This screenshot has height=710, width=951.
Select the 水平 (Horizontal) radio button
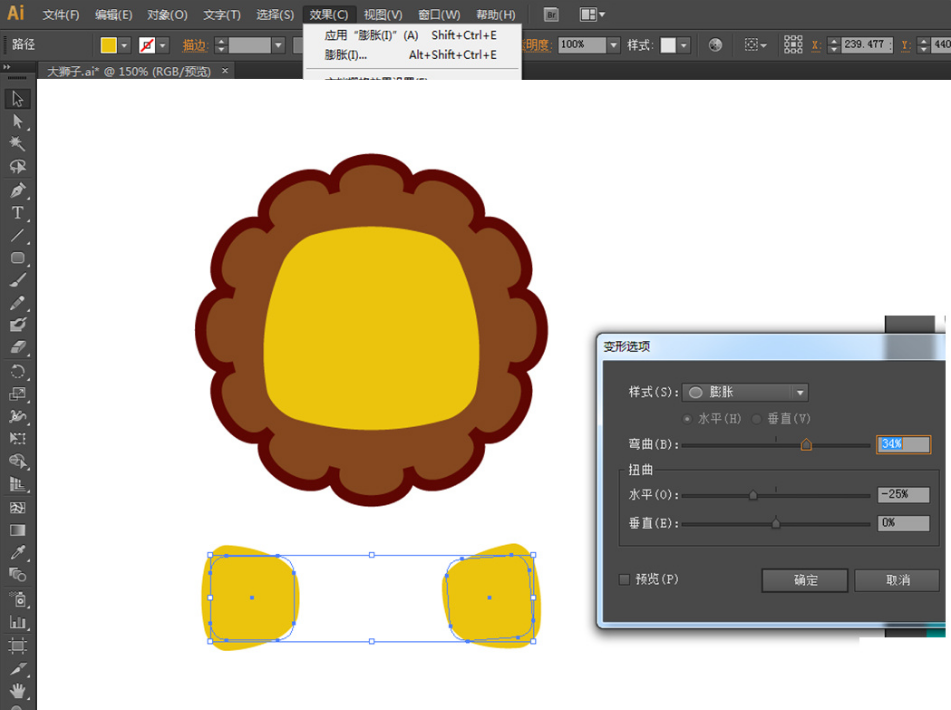(688, 418)
